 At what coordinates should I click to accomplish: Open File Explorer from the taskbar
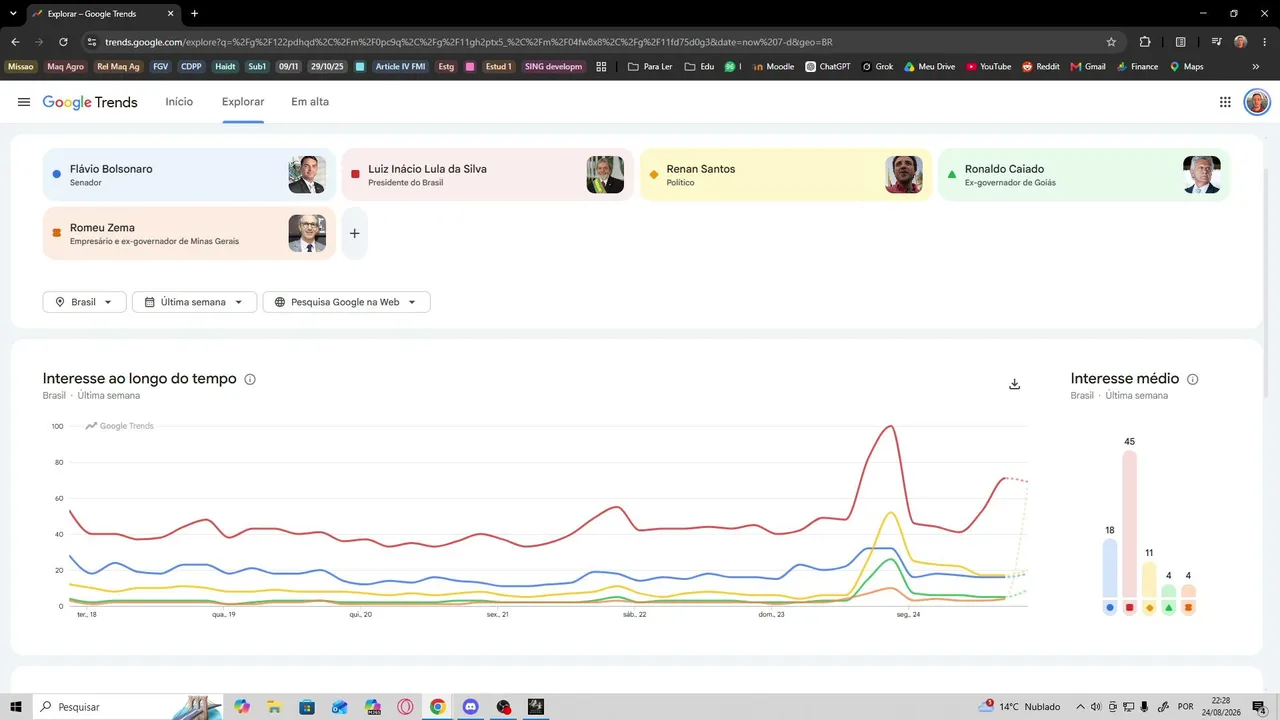pyautogui.click(x=274, y=707)
